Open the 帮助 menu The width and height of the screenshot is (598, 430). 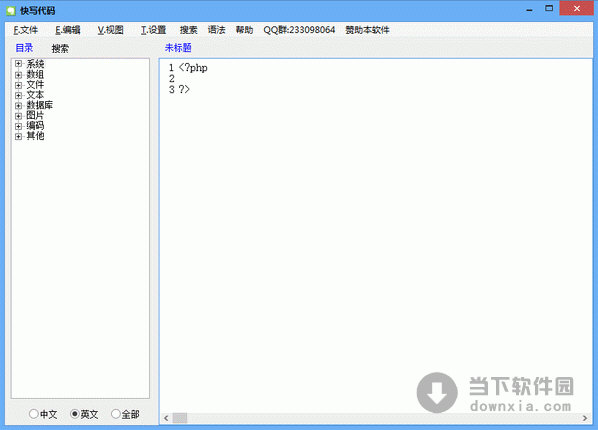pos(244,30)
